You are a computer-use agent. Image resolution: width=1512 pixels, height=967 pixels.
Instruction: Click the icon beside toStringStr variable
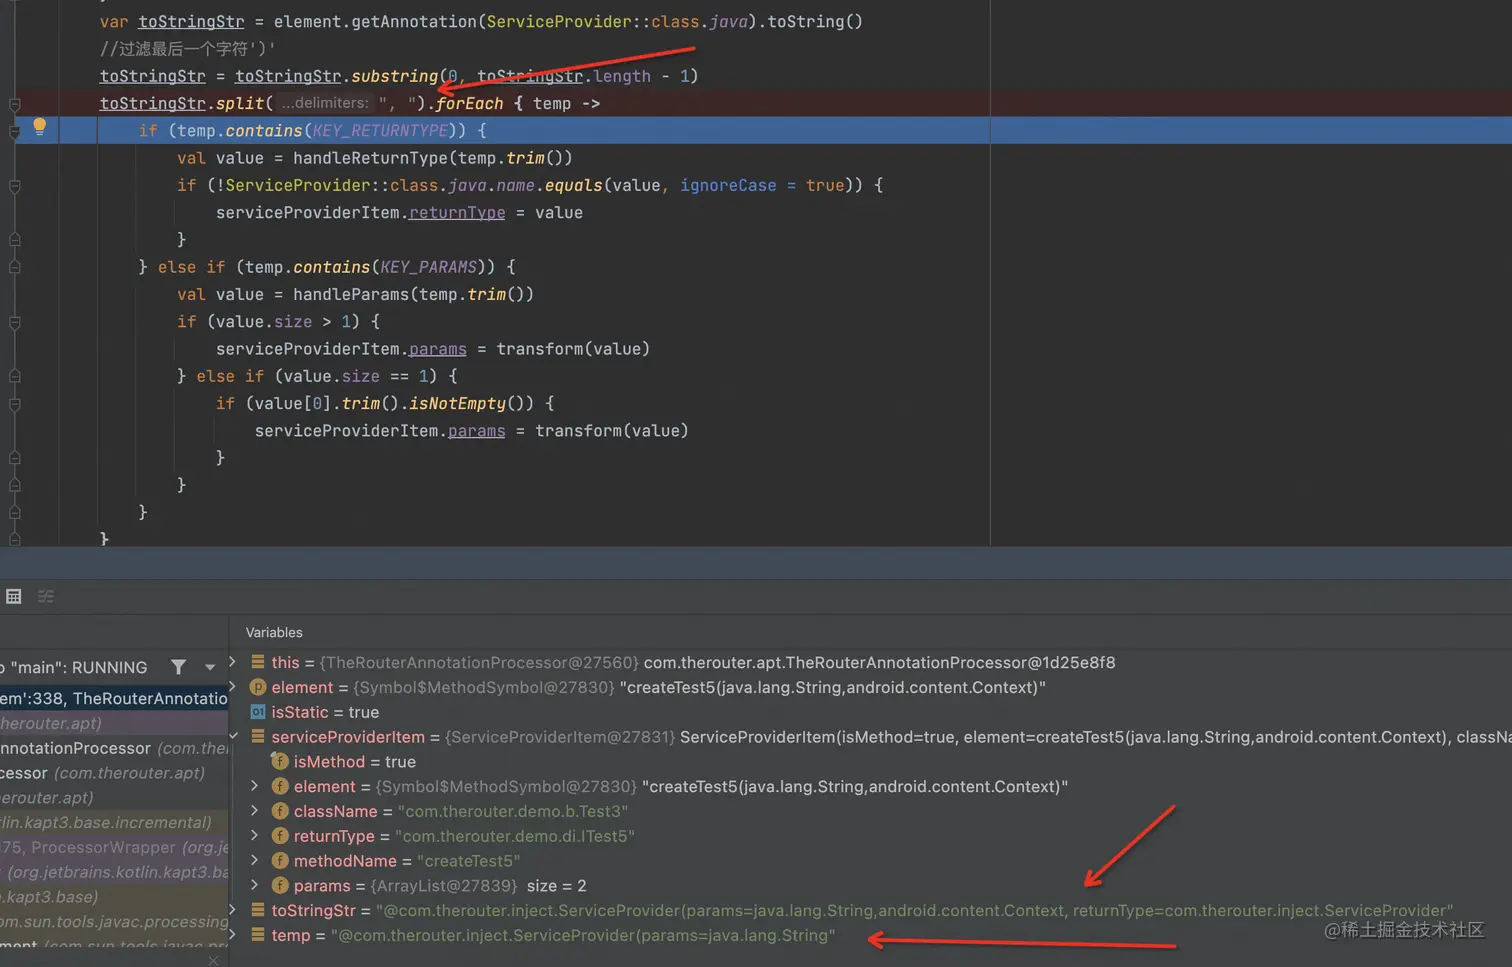point(258,910)
